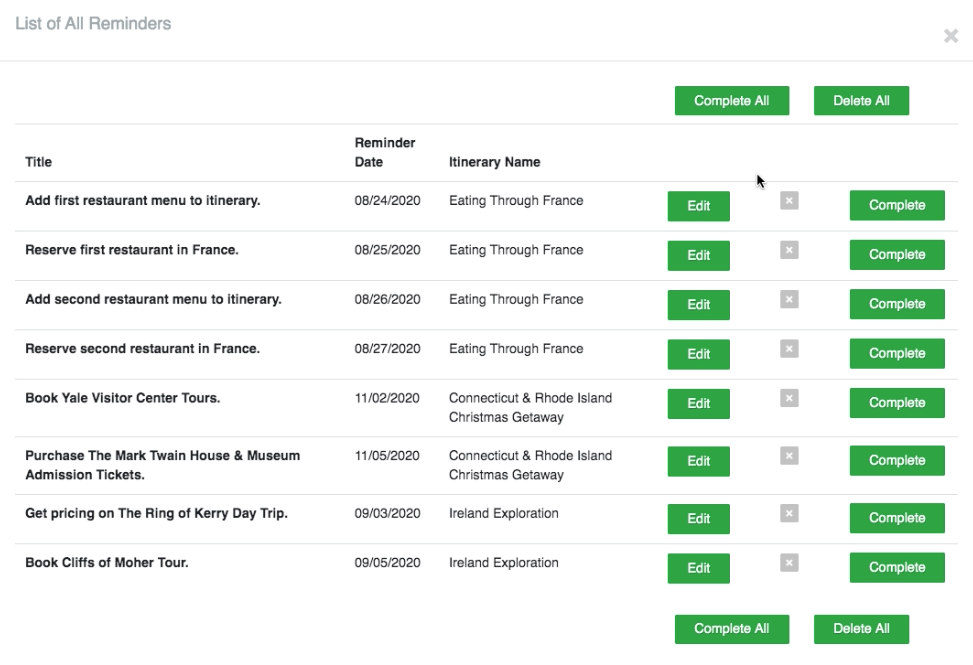Viewport: 973px width, 665px height.
Task: Complete the Reserve first restaurant in France reminder
Action: 897,255
